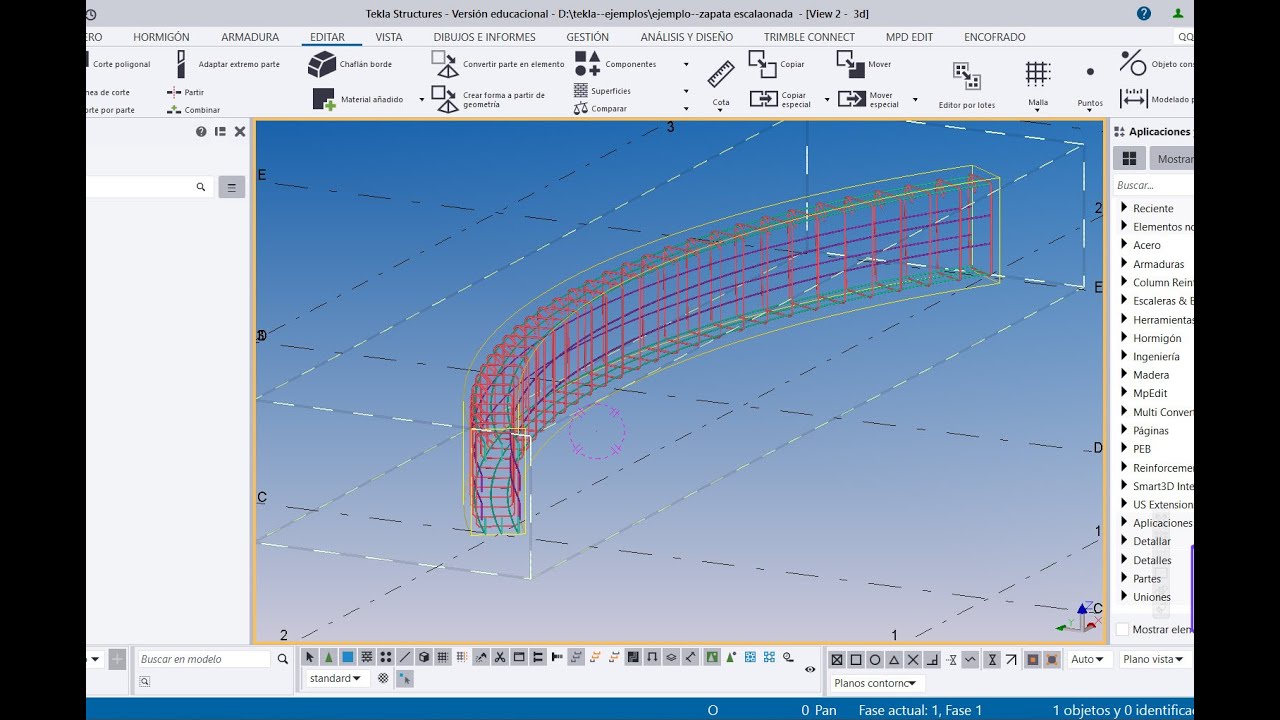Click the visibility eye icon
Viewport: 1280px width, 720px height.
810,669
